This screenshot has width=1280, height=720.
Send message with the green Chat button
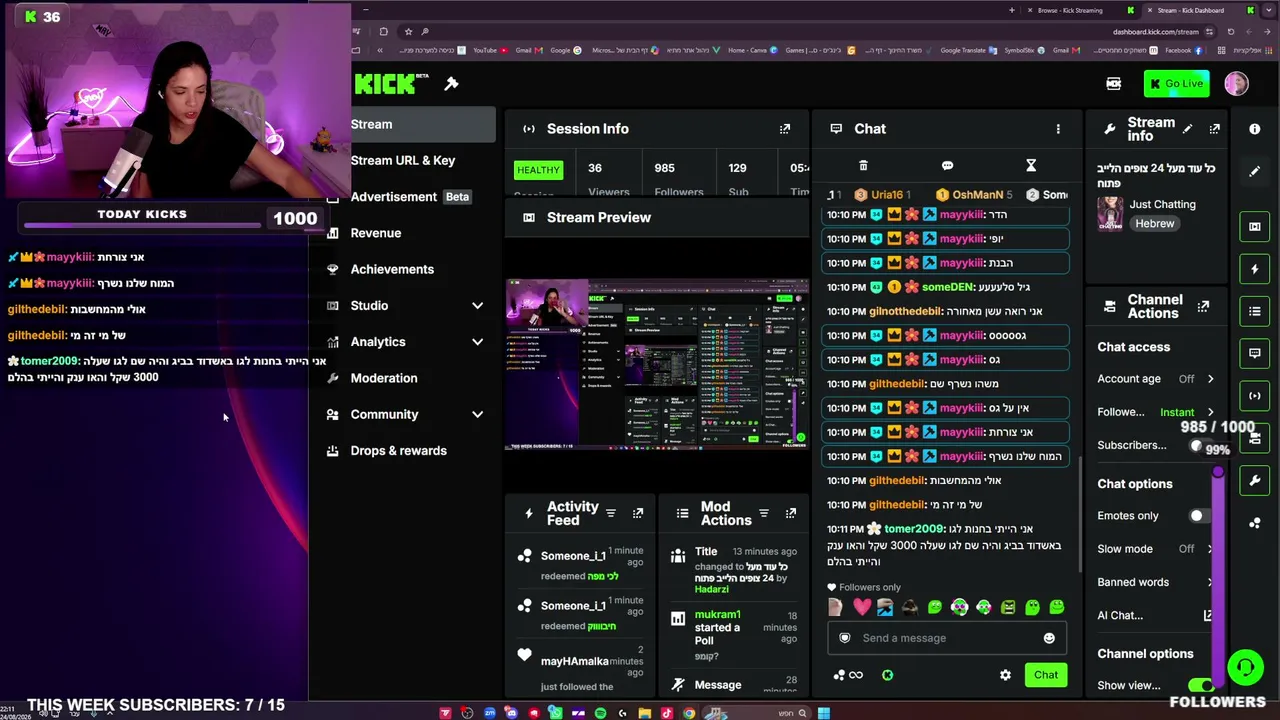(1045, 675)
